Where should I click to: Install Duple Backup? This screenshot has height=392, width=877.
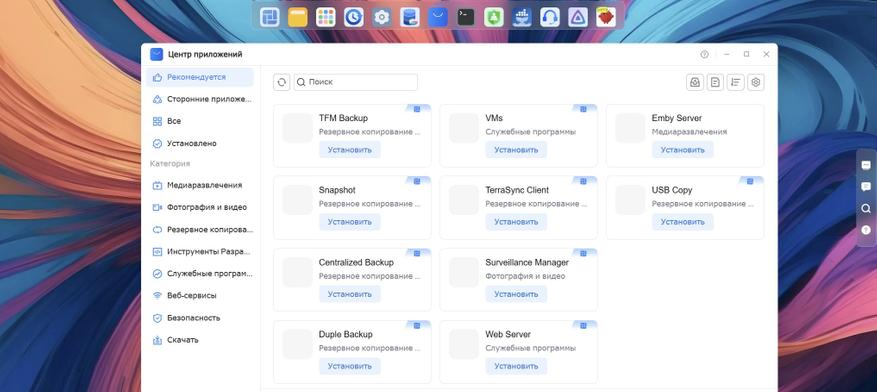click(350, 366)
